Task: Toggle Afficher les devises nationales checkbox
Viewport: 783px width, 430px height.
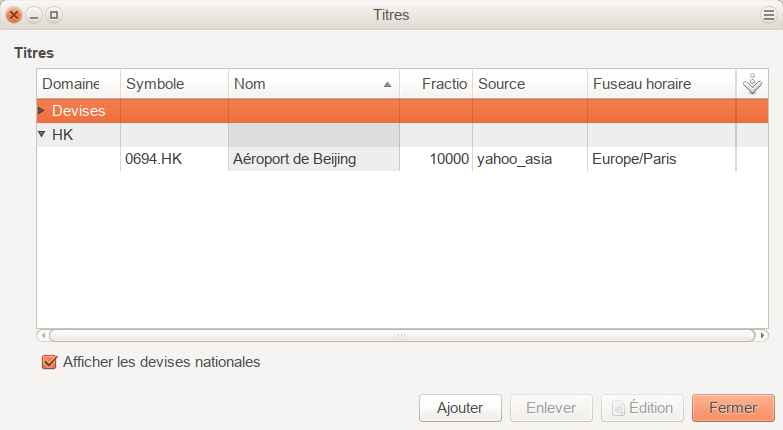Action: (49, 362)
